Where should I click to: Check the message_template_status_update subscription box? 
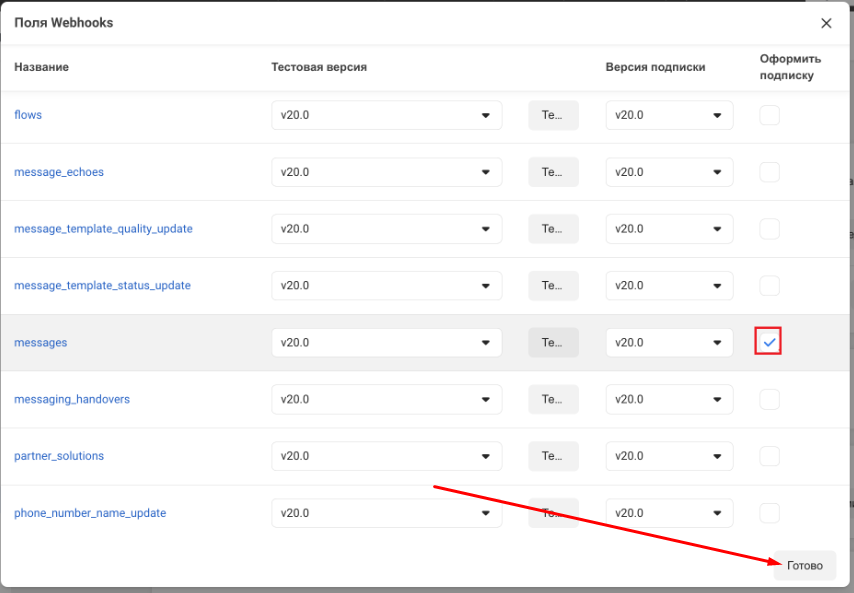pyautogui.click(x=769, y=286)
